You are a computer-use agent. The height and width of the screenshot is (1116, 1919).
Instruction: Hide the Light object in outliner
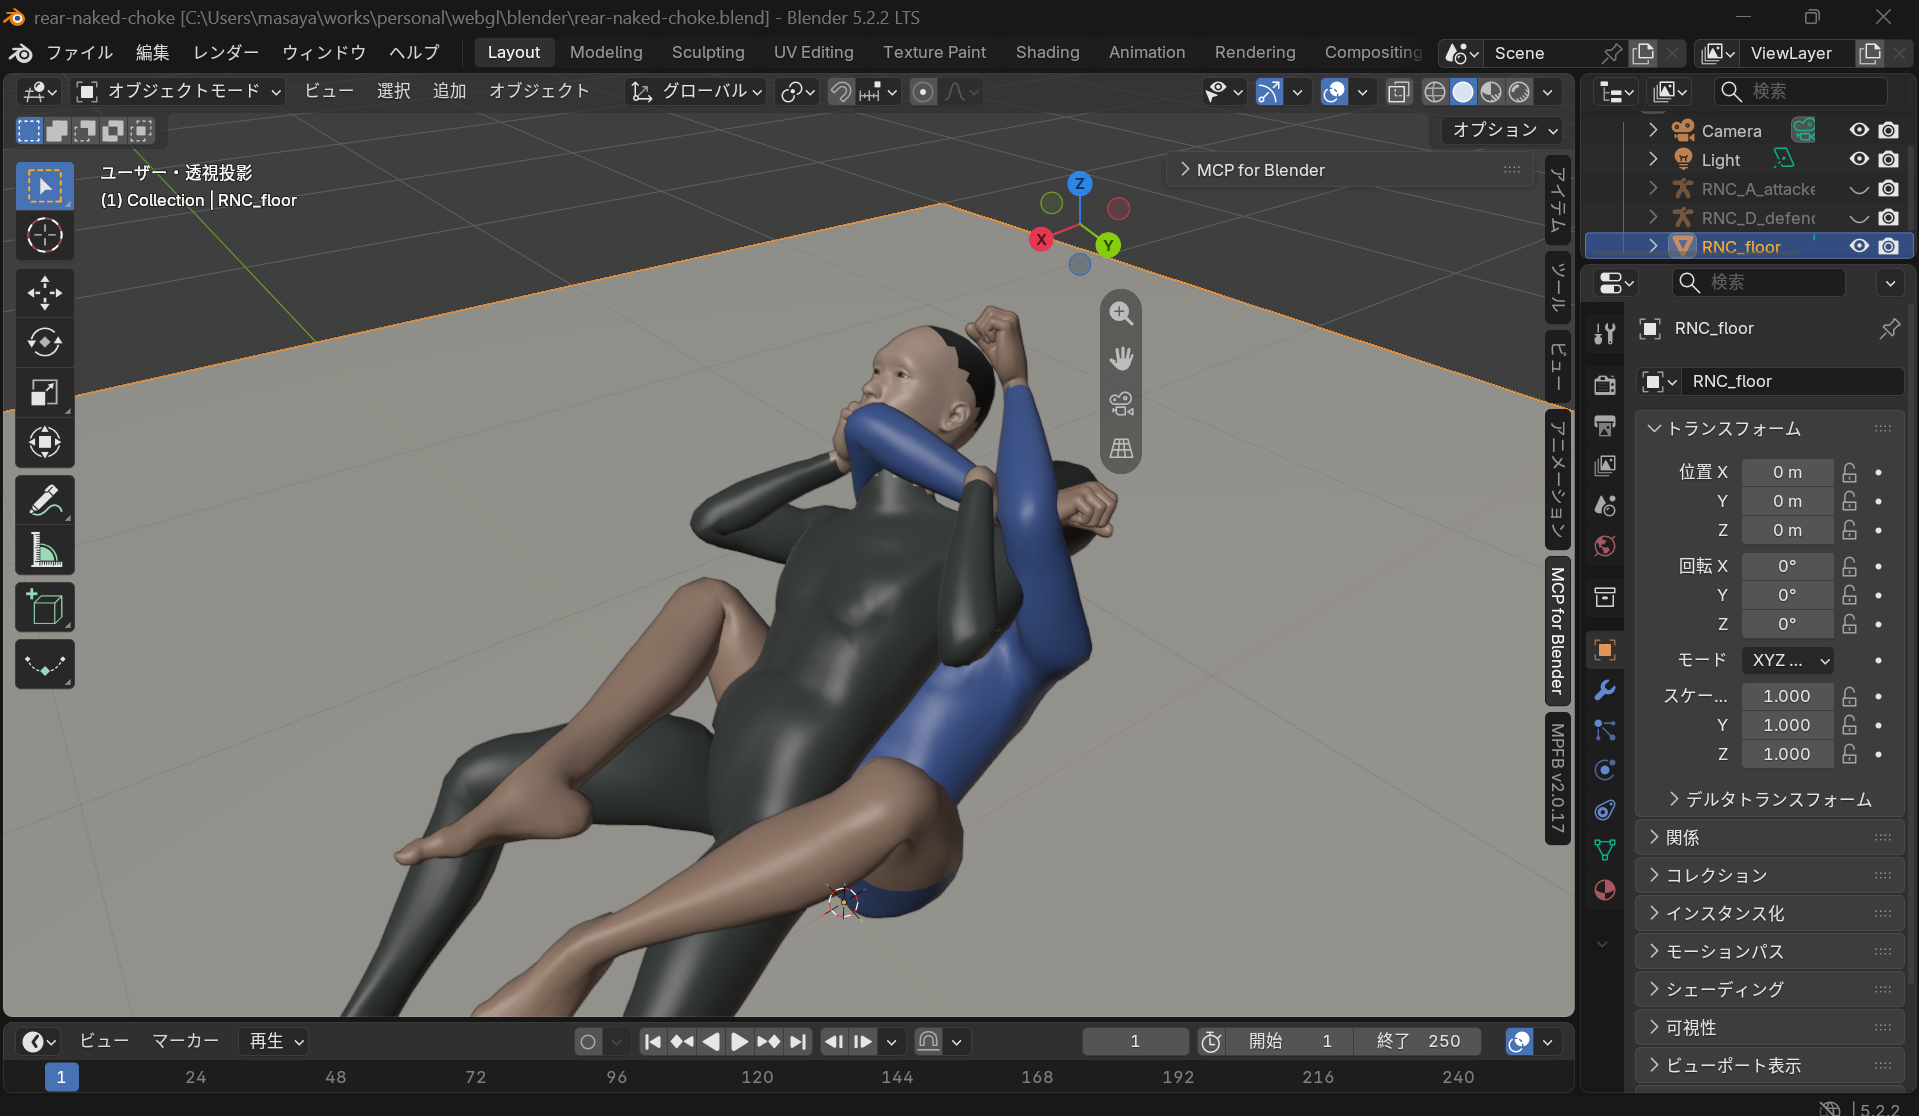1859,159
